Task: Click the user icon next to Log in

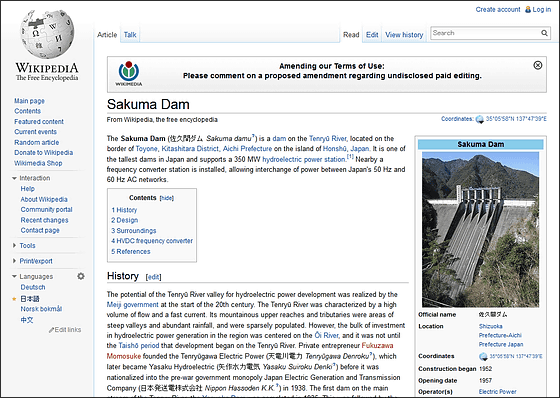Action: [x=528, y=10]
